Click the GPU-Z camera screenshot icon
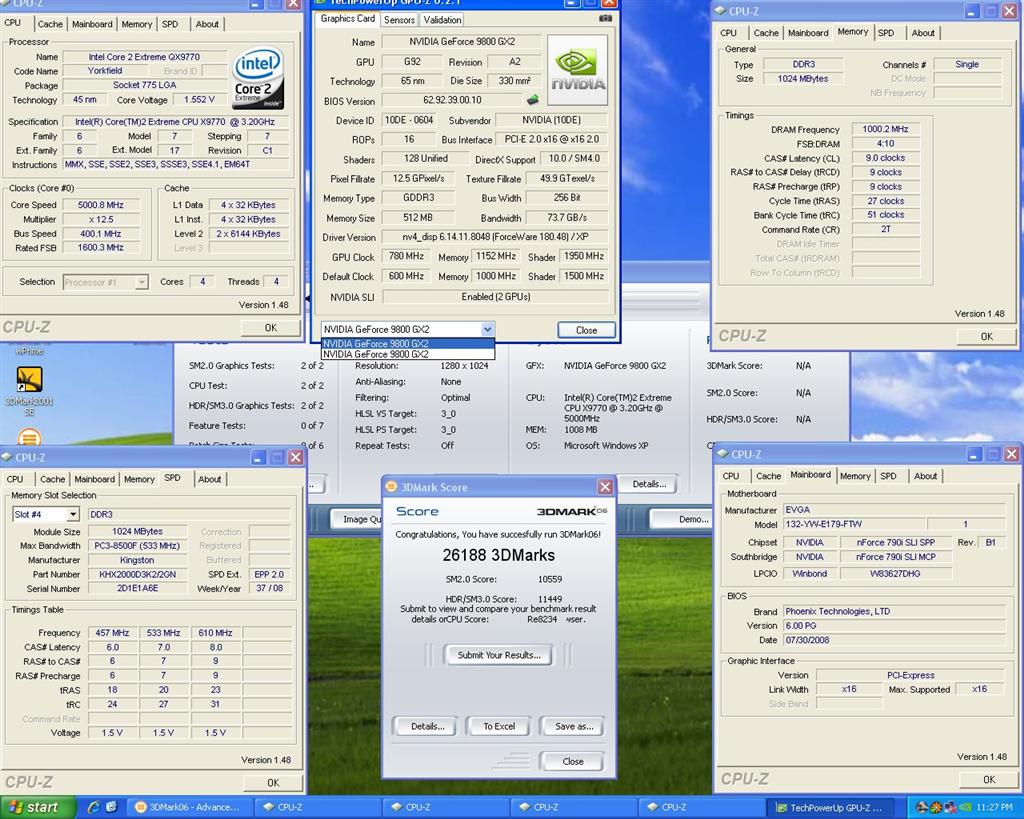This screenshot has height=819, width=1024. pyautogui.click(x=605, y=18)
